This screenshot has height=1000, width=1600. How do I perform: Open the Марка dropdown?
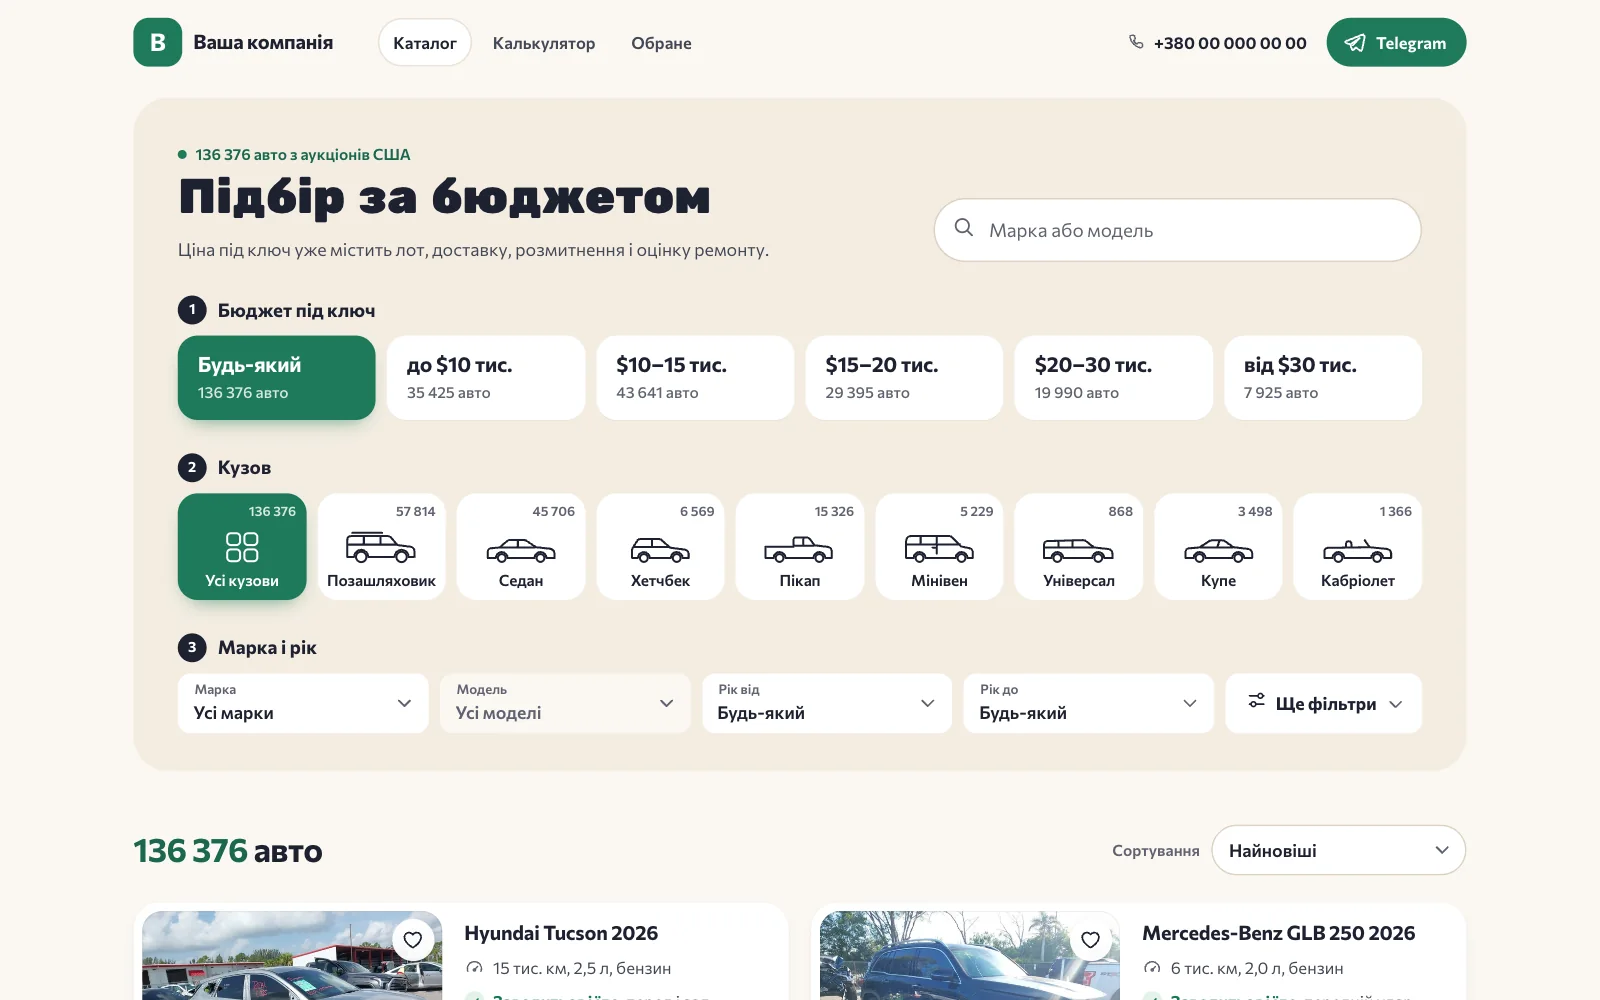[303, 703]
